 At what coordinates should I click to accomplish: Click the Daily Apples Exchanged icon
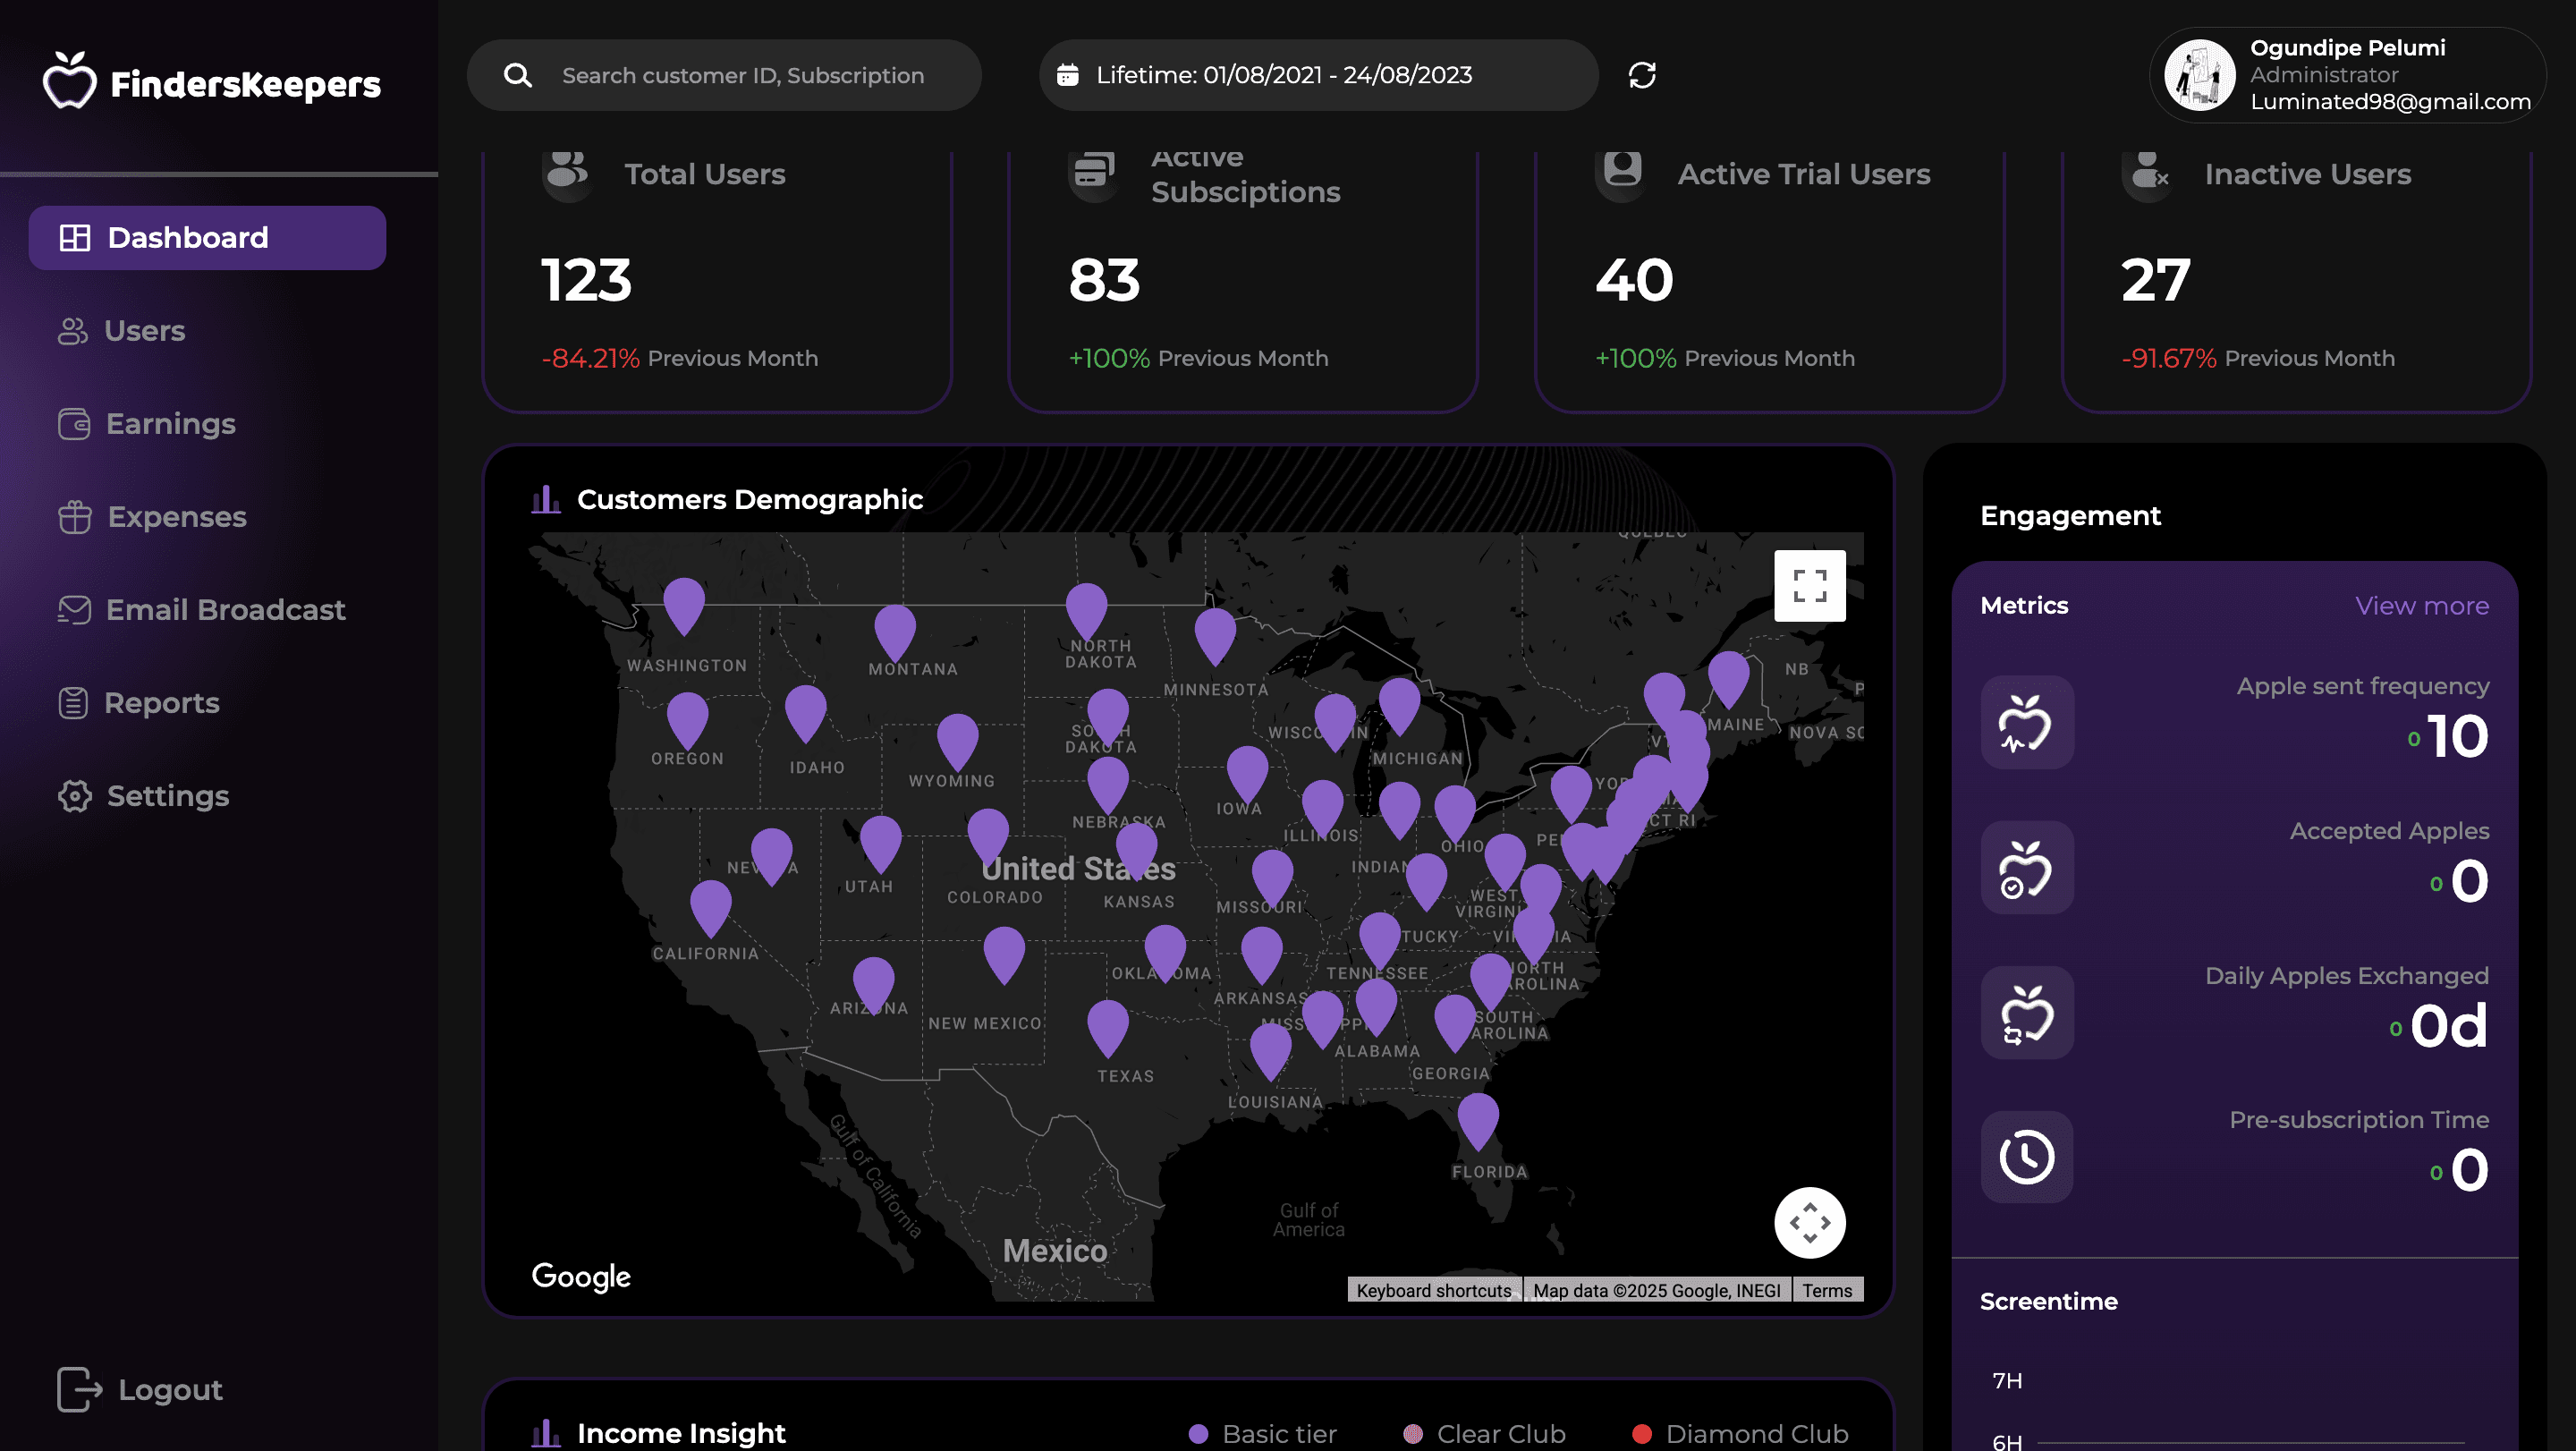coord(2027,1013)
